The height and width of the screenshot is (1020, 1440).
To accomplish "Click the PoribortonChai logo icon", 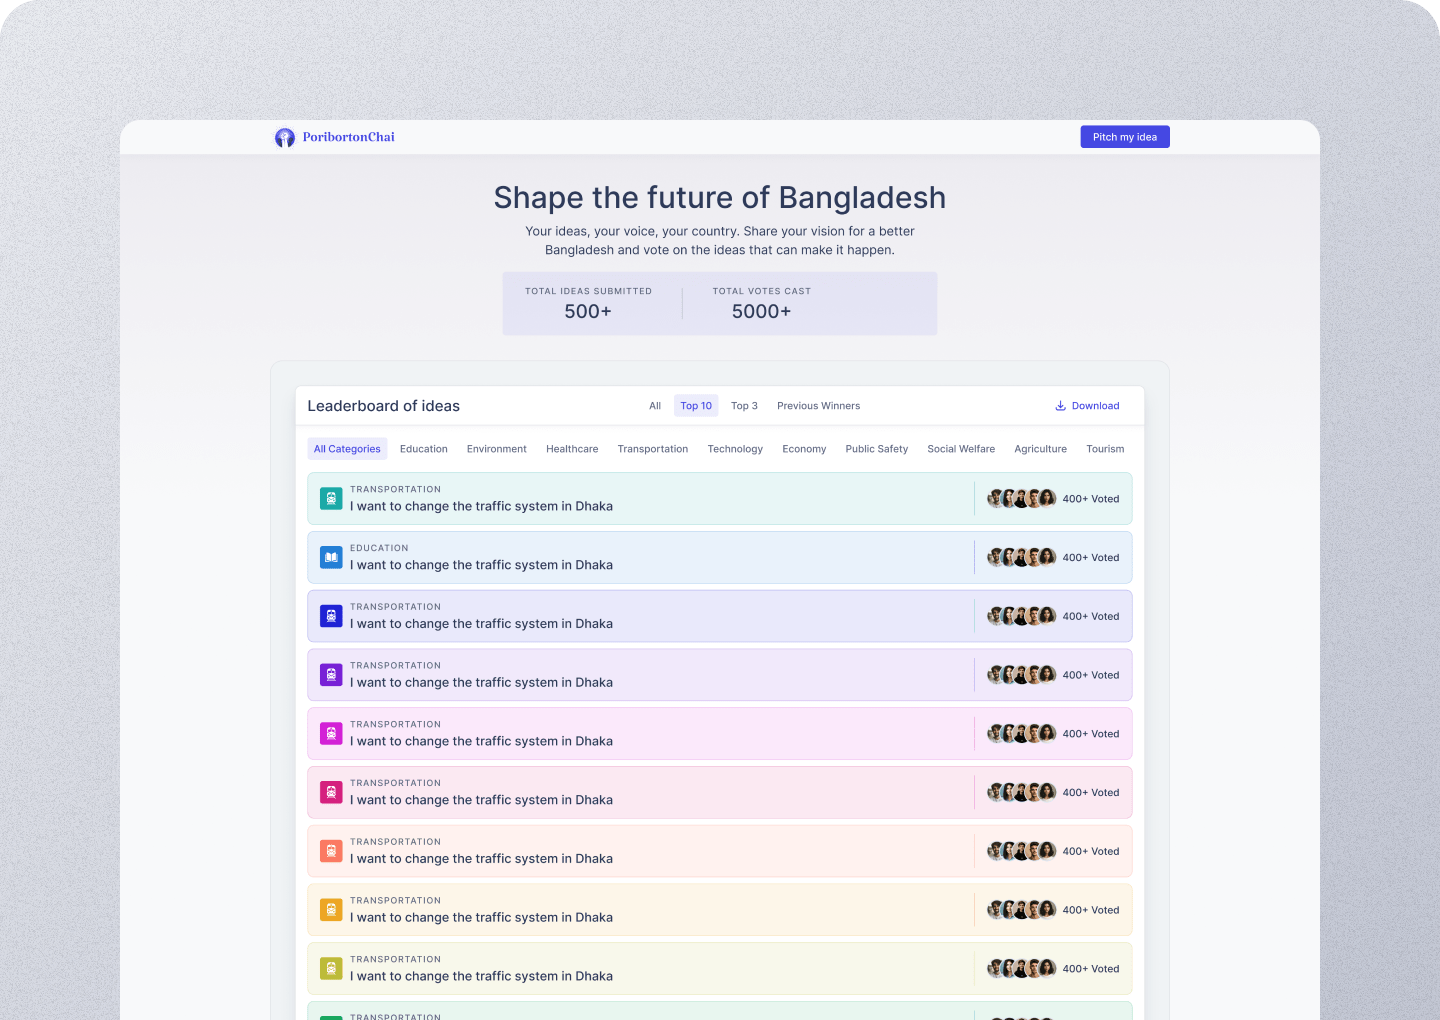I will point(285,138).
